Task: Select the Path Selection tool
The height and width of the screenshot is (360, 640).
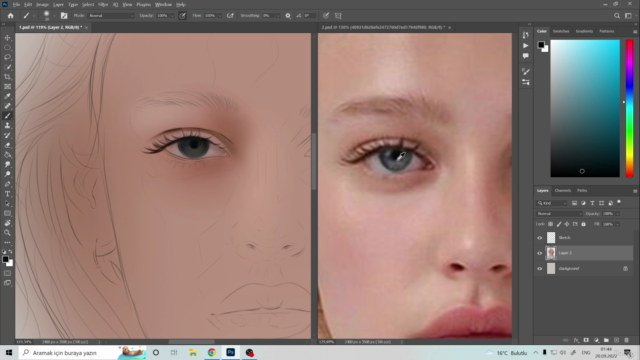Action: [7, 204]
